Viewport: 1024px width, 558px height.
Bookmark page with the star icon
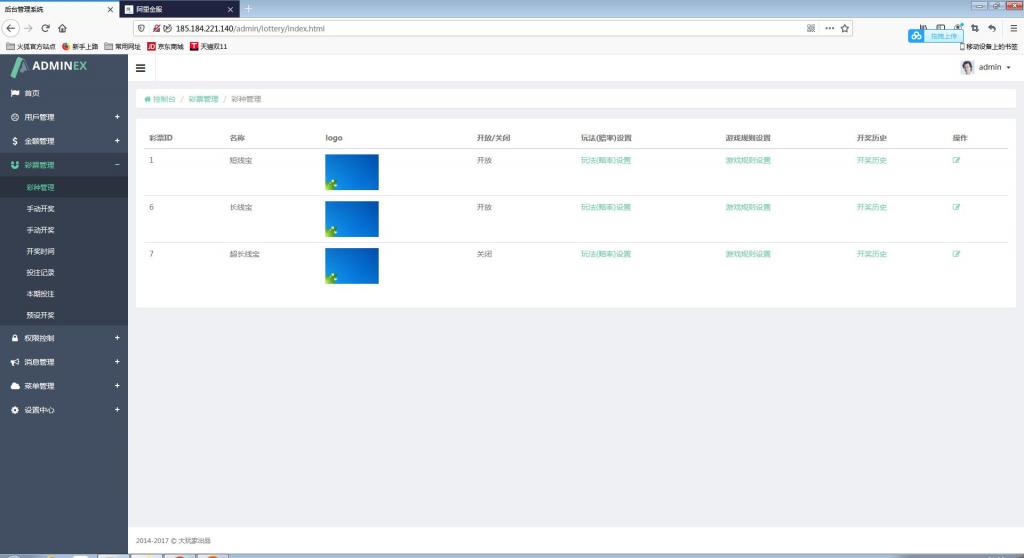point(845,28)
